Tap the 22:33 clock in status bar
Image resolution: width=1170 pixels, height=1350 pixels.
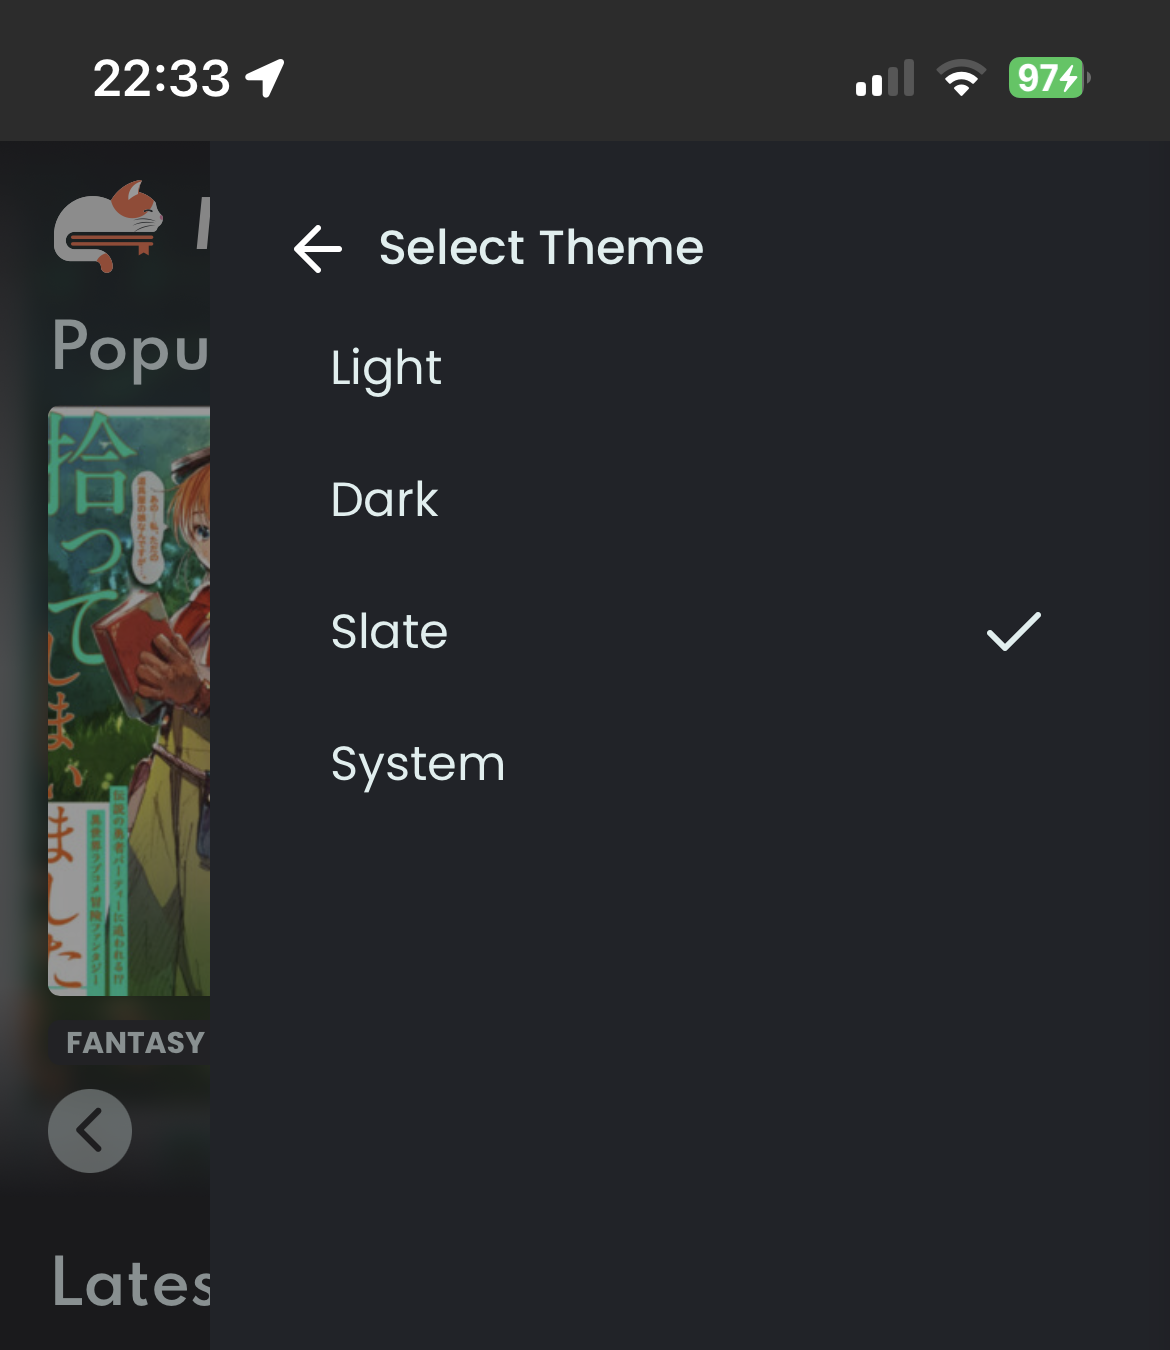[x=161, y=78]
